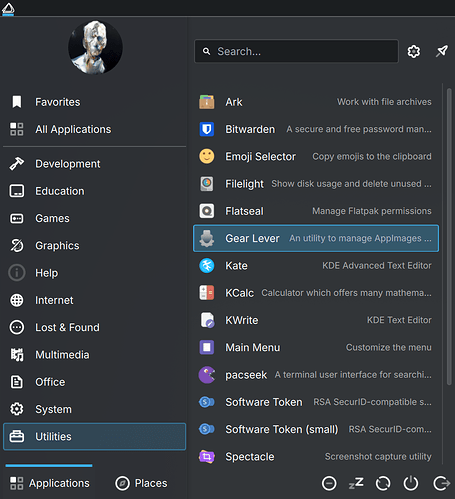Open the Office category

click(94, 382)
